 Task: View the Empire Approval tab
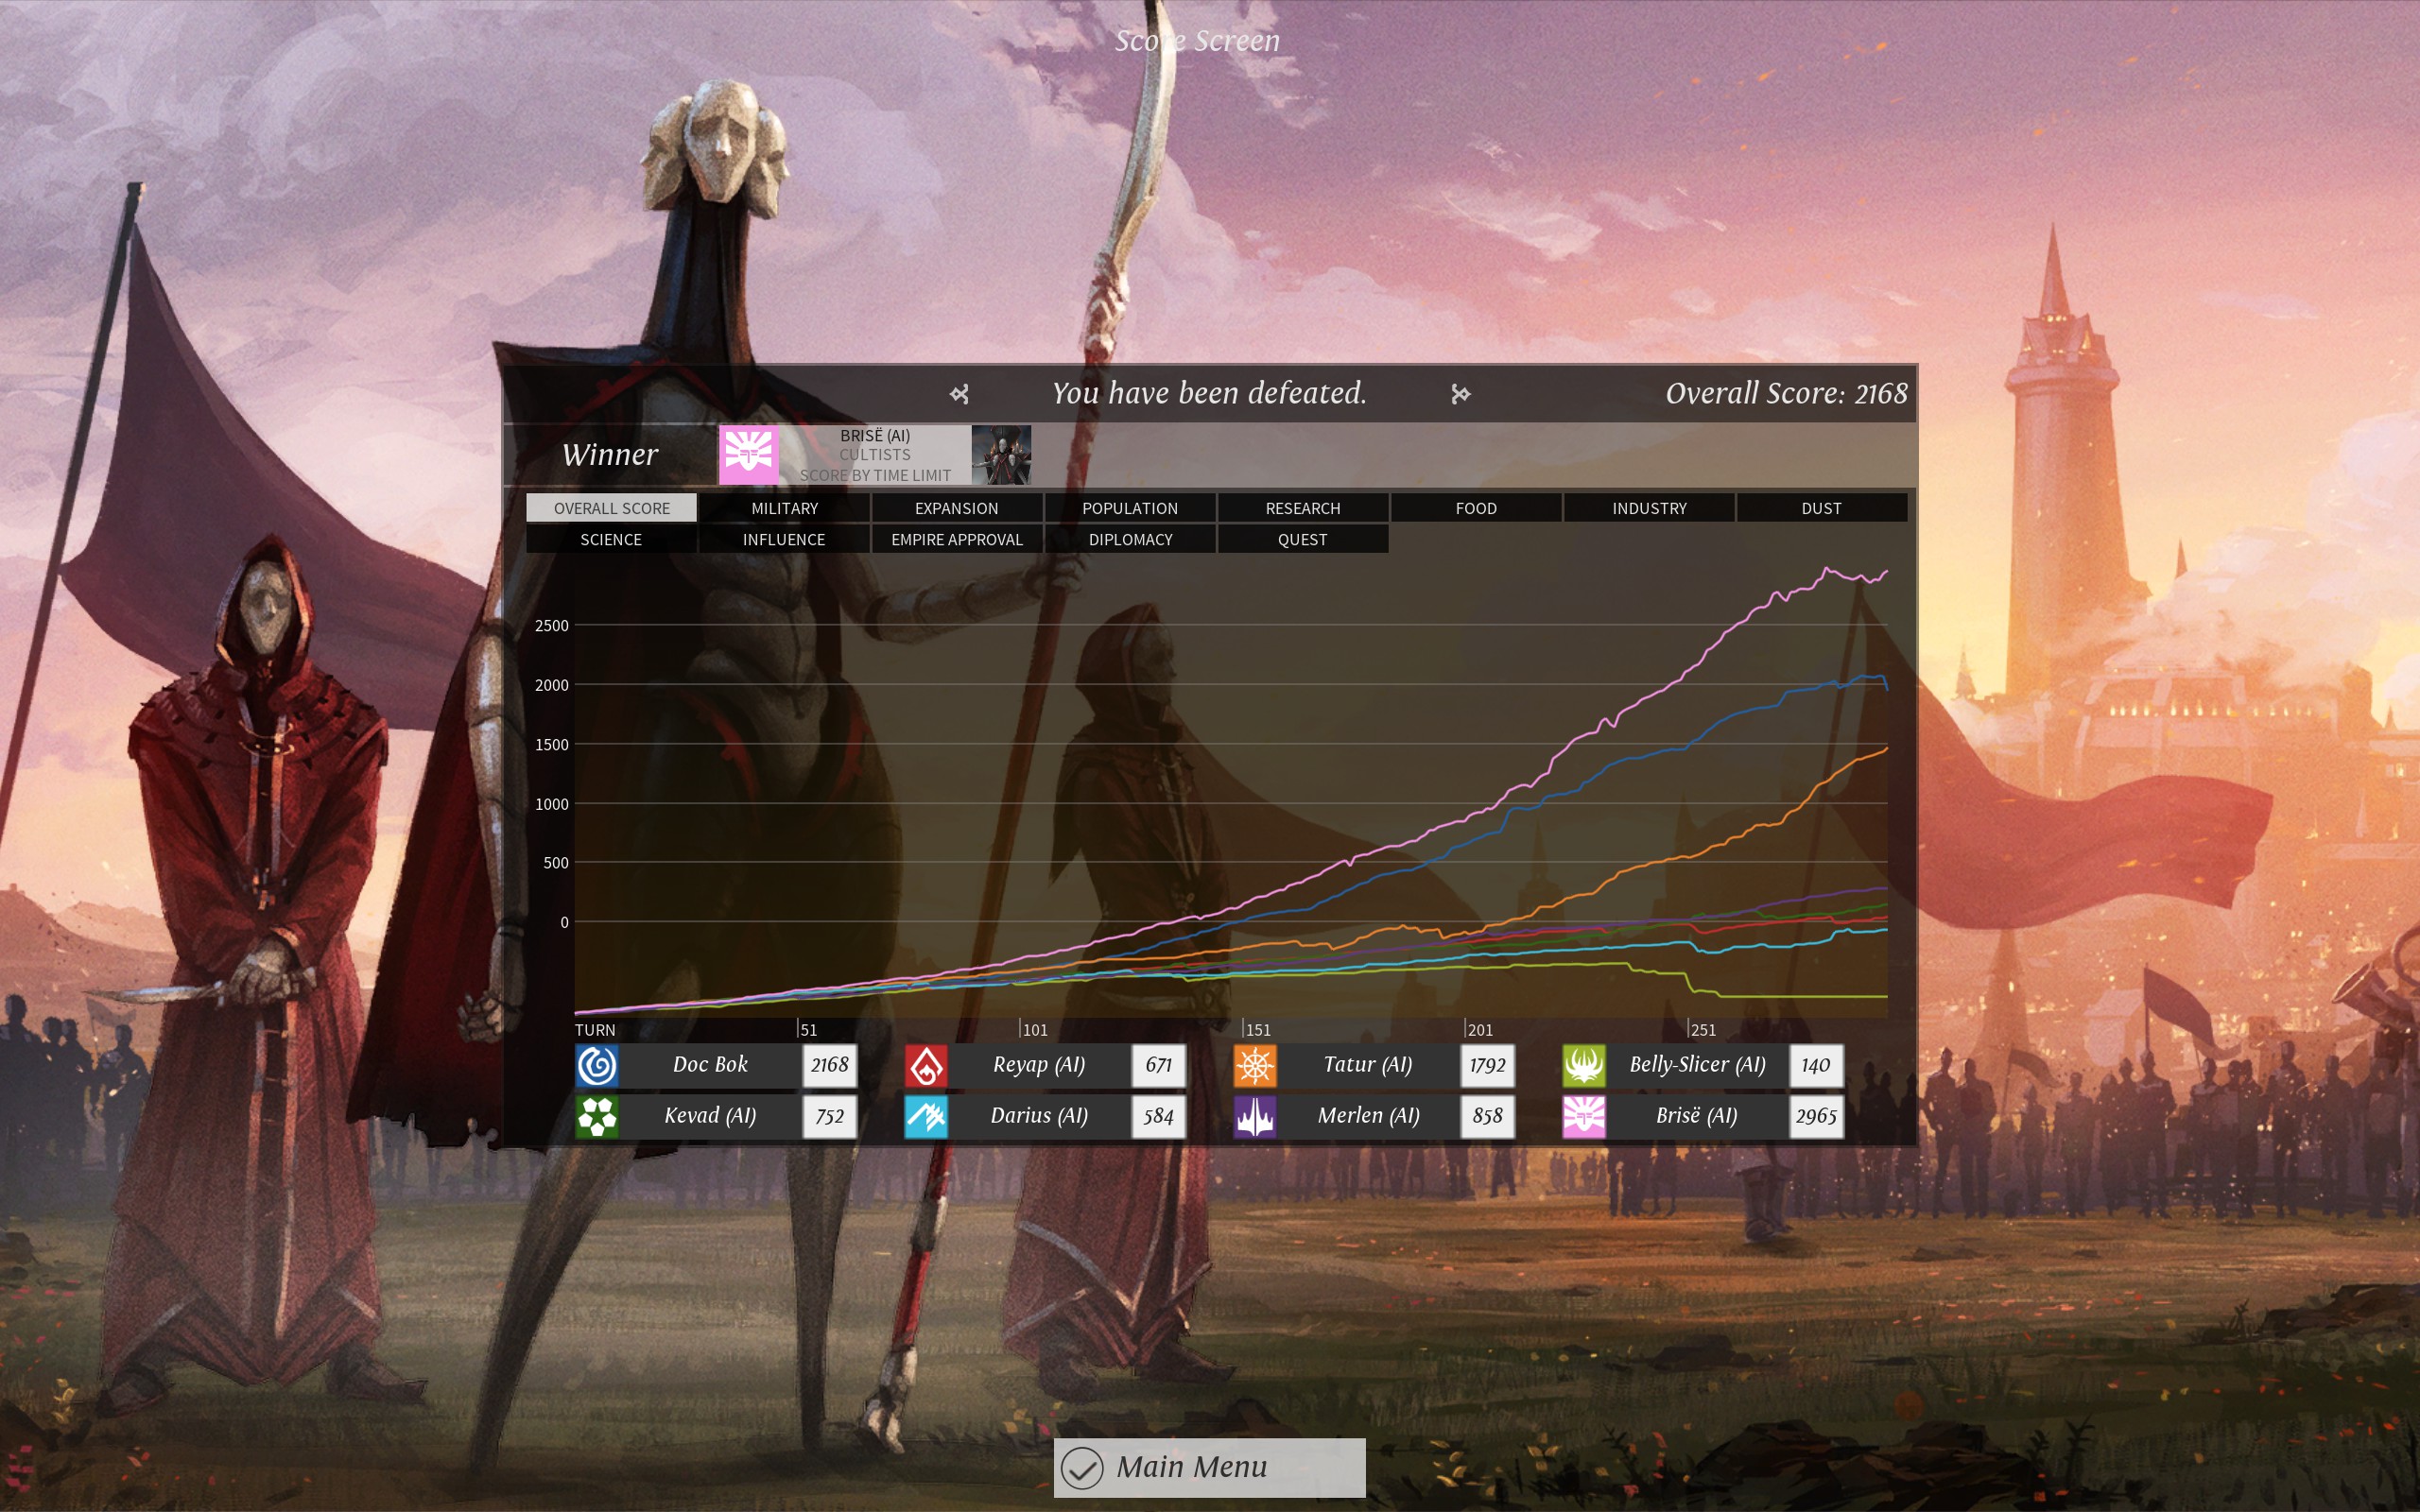957,539
